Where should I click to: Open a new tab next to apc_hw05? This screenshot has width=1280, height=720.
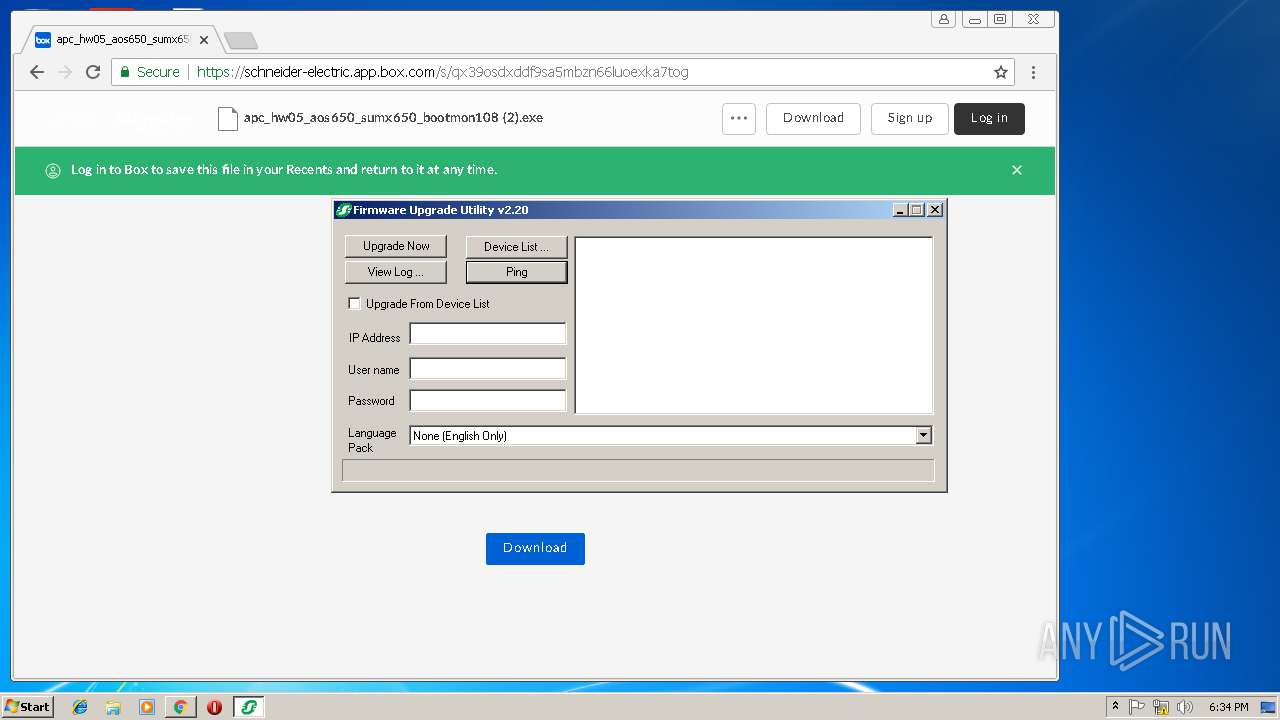click(241, 40)
